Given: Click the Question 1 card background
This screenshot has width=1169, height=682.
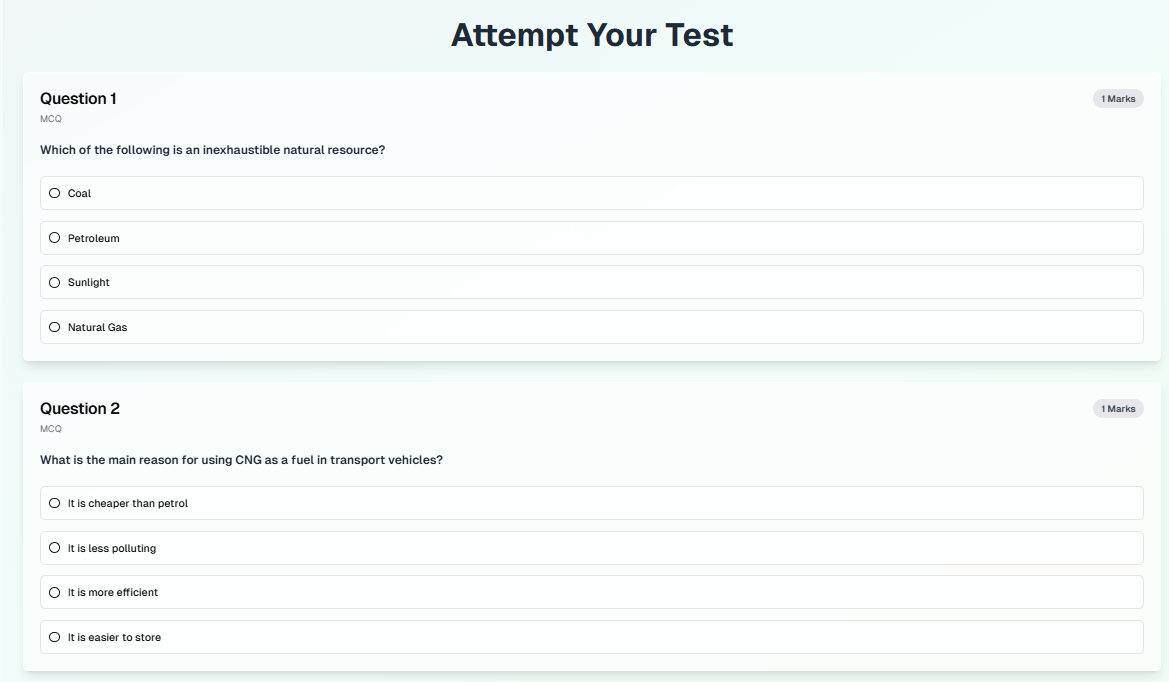Looking at the screenshot, I should [600, 350].
